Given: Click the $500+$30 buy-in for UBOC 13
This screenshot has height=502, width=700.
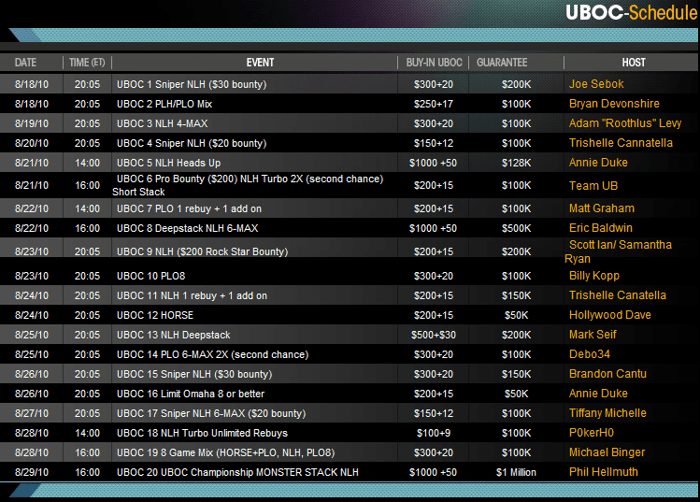Looking at the screenshot, I should (x=433, y=335).
